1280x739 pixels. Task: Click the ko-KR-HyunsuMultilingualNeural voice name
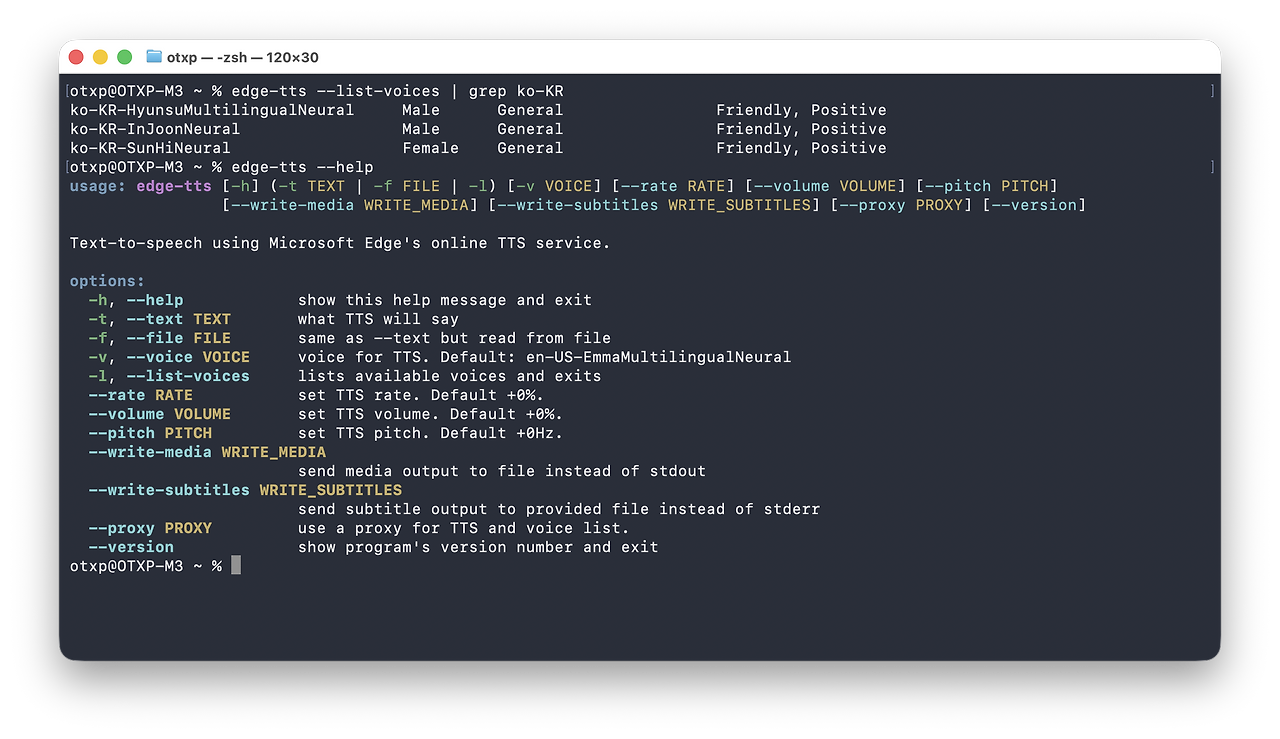click(x=212, y=110)
